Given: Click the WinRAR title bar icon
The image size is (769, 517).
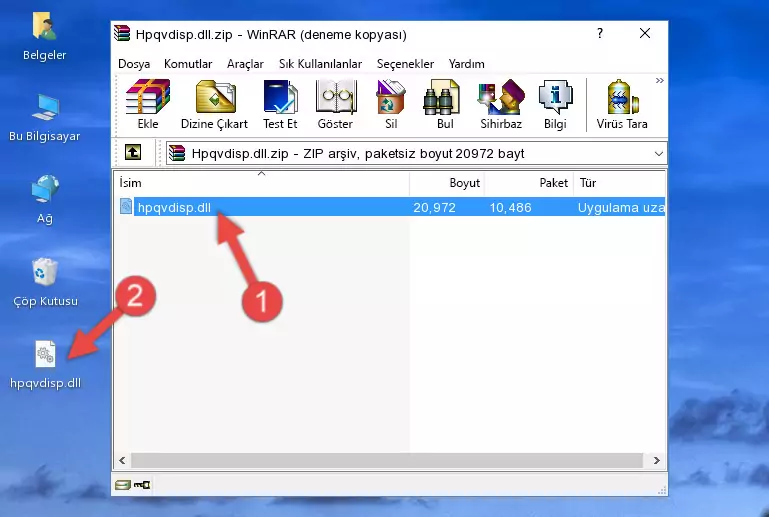Looking at the screenshot, I should coord(122,33).
